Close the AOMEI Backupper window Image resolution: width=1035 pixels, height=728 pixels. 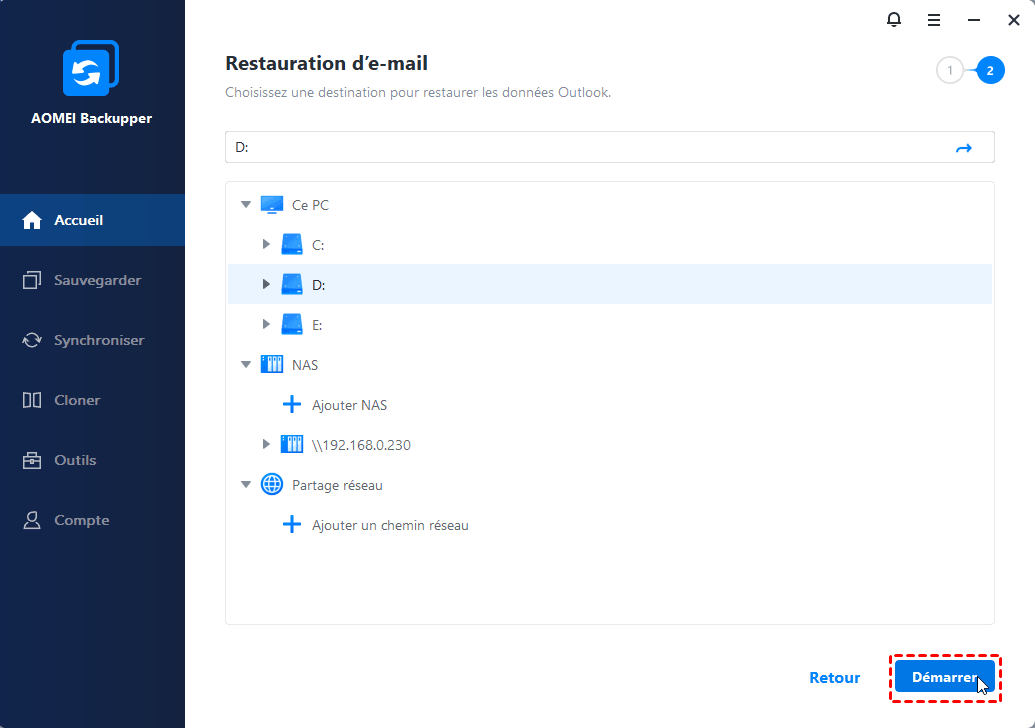(x=1014, y=20)
